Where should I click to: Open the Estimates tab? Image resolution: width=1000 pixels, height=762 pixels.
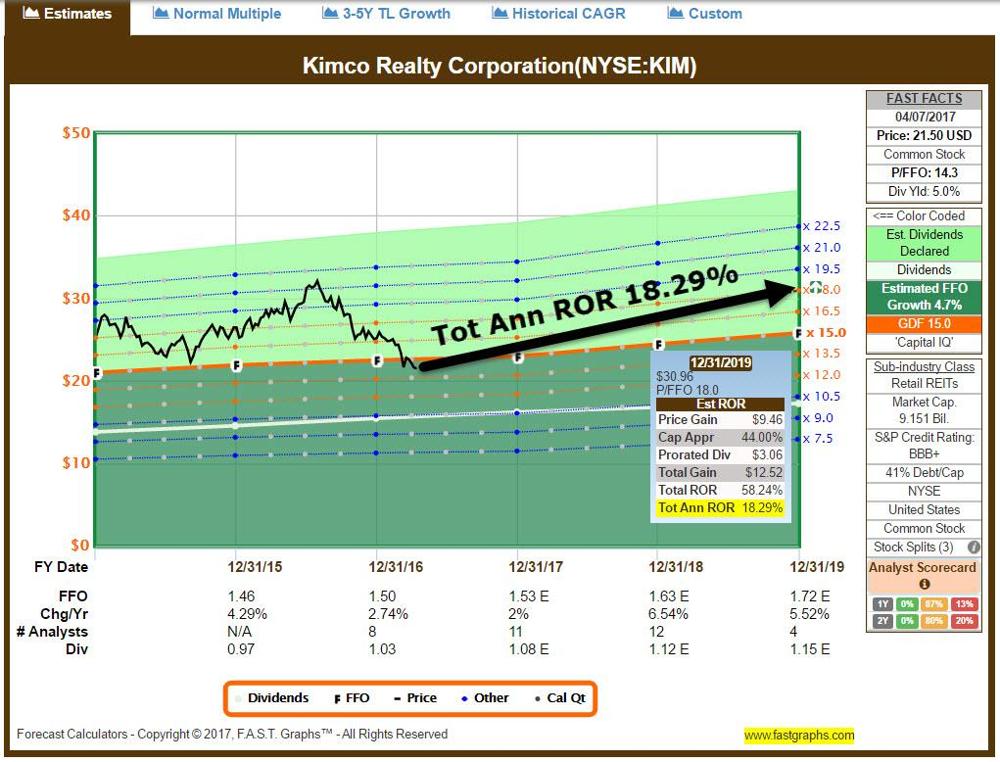click(x=67, y=14)
